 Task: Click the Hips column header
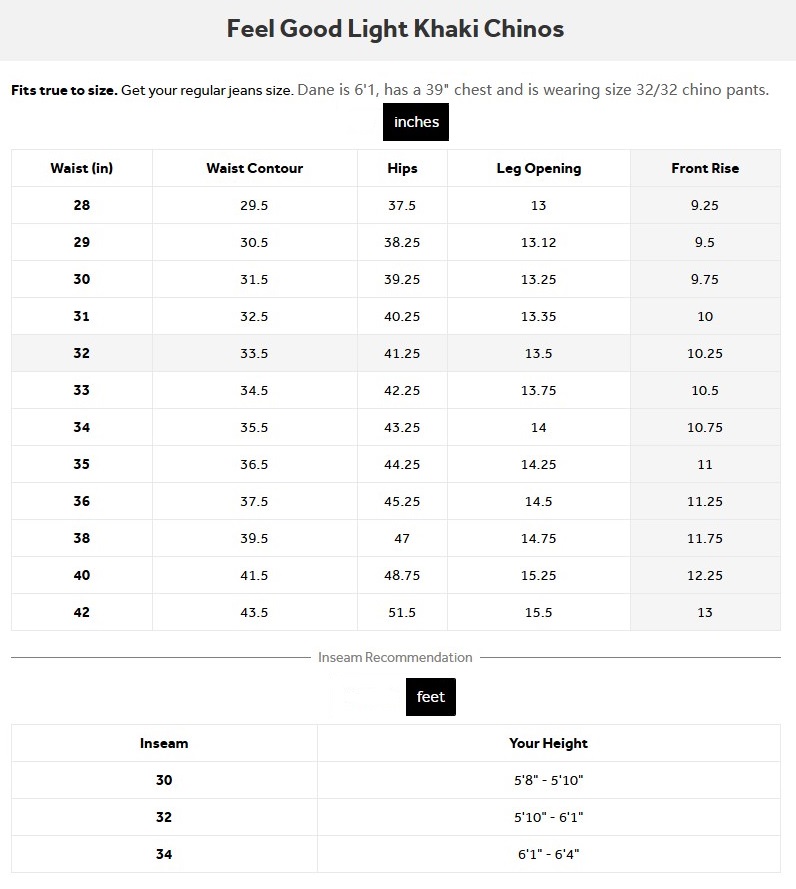pyautogui.click(x=402, y=168)
